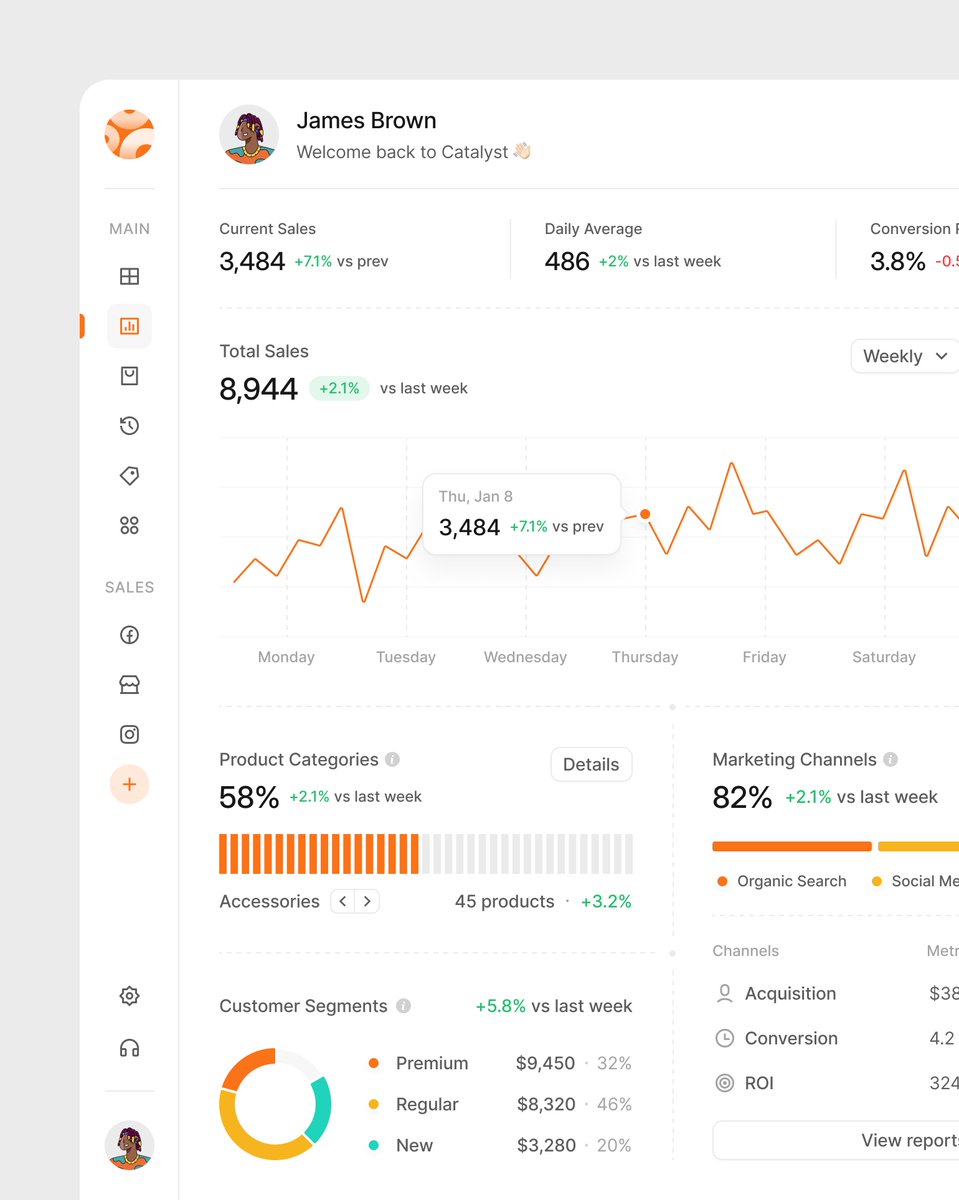The image size is (959, 1200).
Task: Click the Tuesday axis label
Action: [406, 657]
